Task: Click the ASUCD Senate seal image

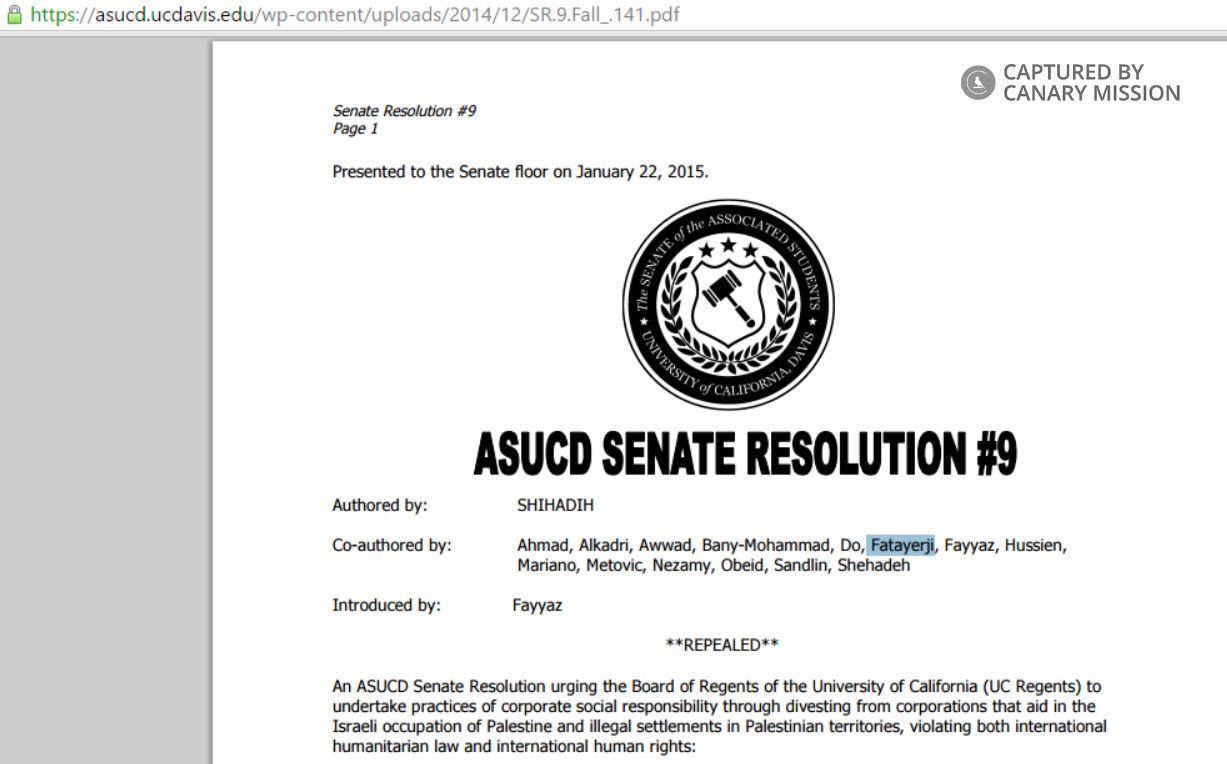Action: click(728, 304)
